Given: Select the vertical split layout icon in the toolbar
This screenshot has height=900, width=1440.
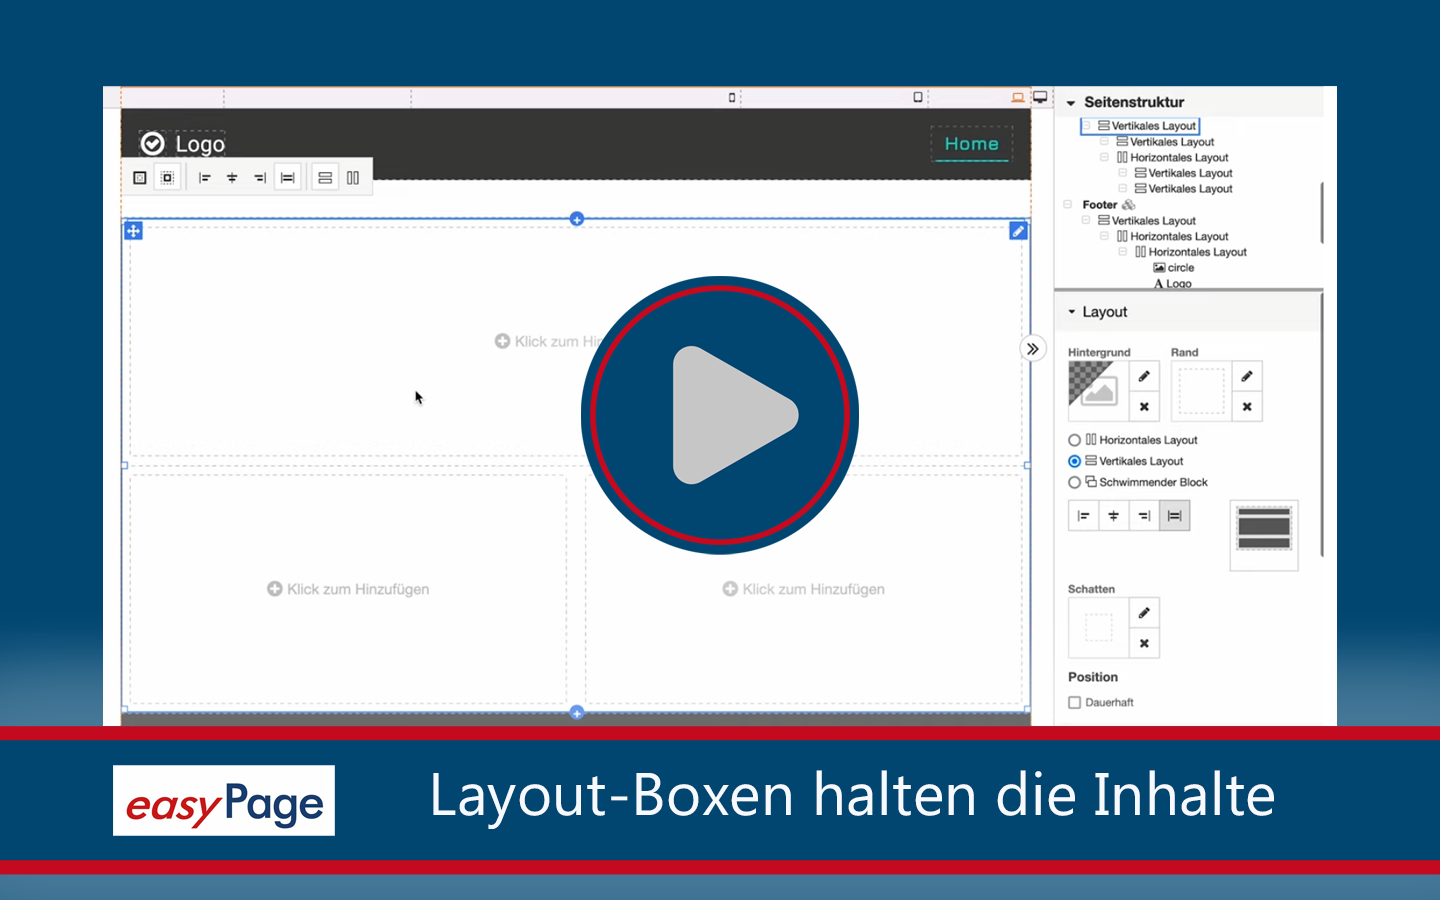Looking at the screenshot, I should 353,177.
